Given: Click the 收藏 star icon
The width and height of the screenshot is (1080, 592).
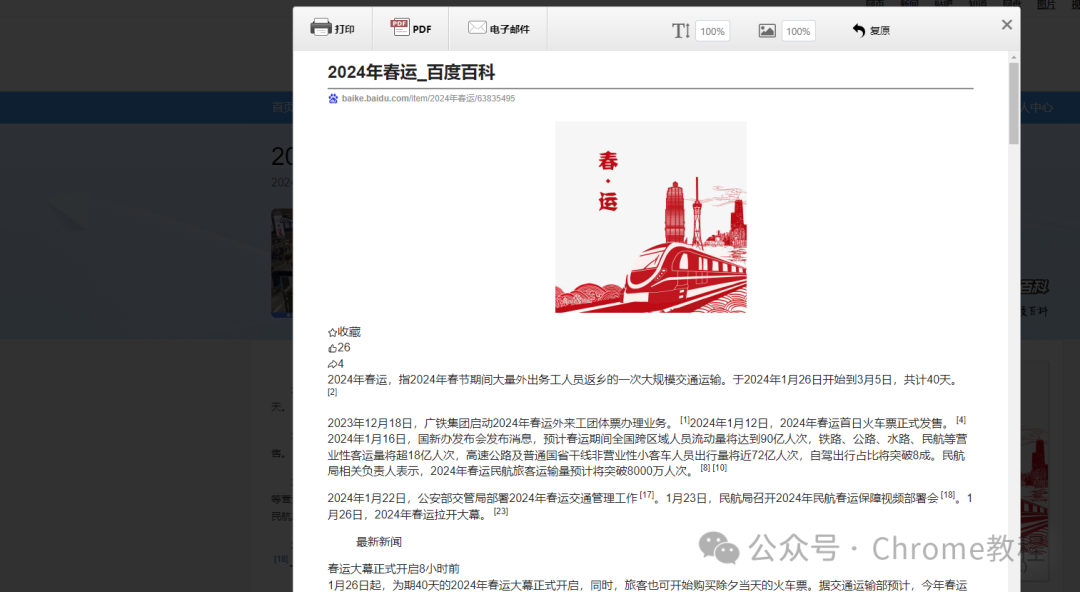Looking at the screenshot, I should click(332, 332).
